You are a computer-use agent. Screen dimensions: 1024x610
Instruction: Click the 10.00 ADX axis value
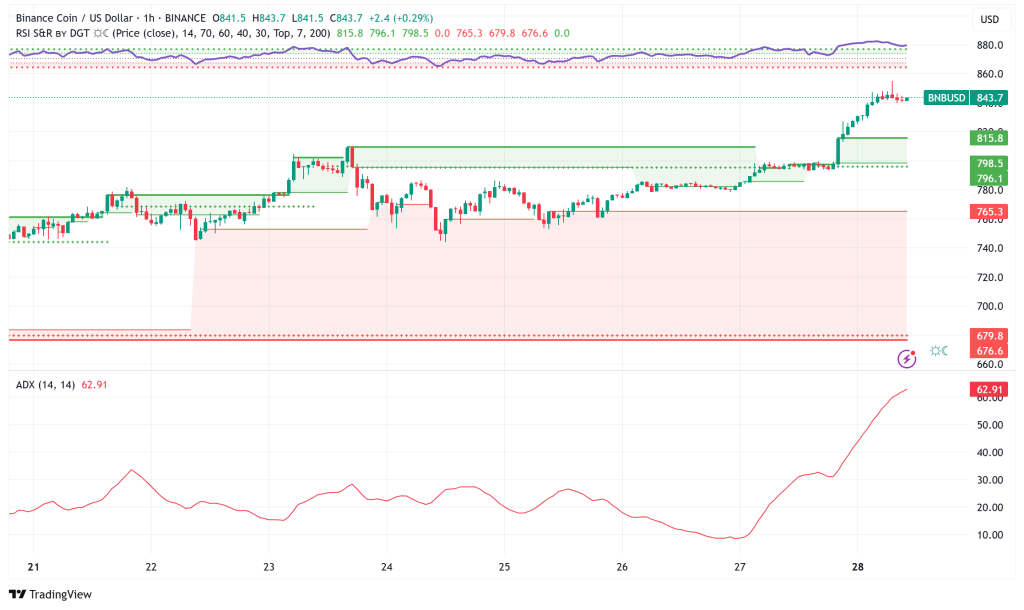[989, 535]
